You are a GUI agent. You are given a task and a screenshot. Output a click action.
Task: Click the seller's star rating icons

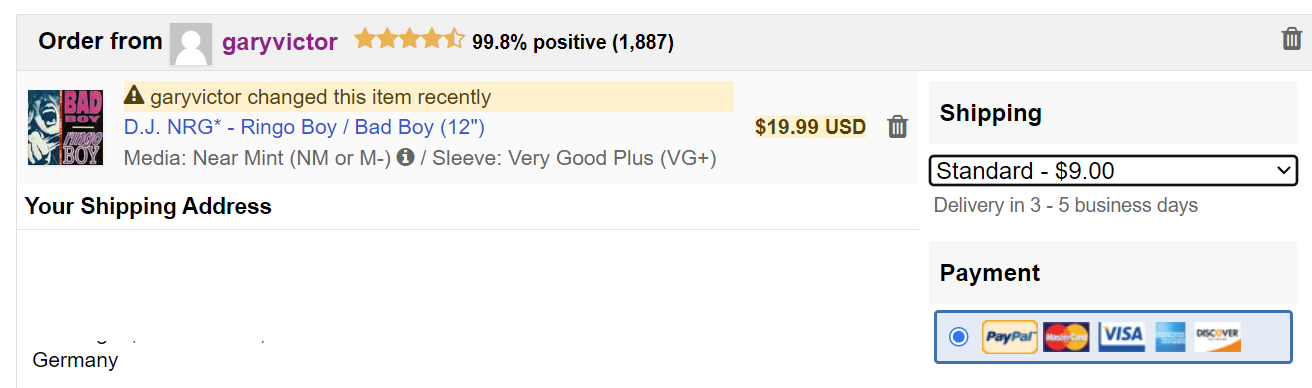coord(409,40)
